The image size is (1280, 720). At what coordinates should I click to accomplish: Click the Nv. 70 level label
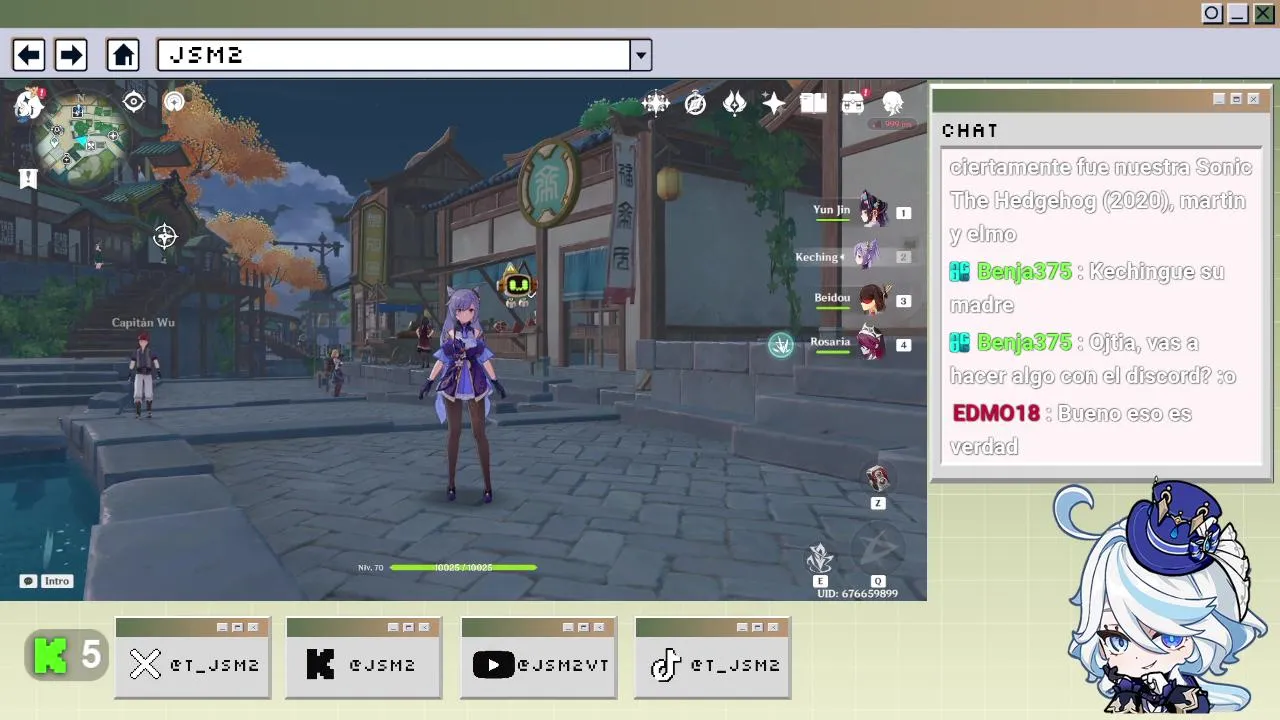[370, 567]
